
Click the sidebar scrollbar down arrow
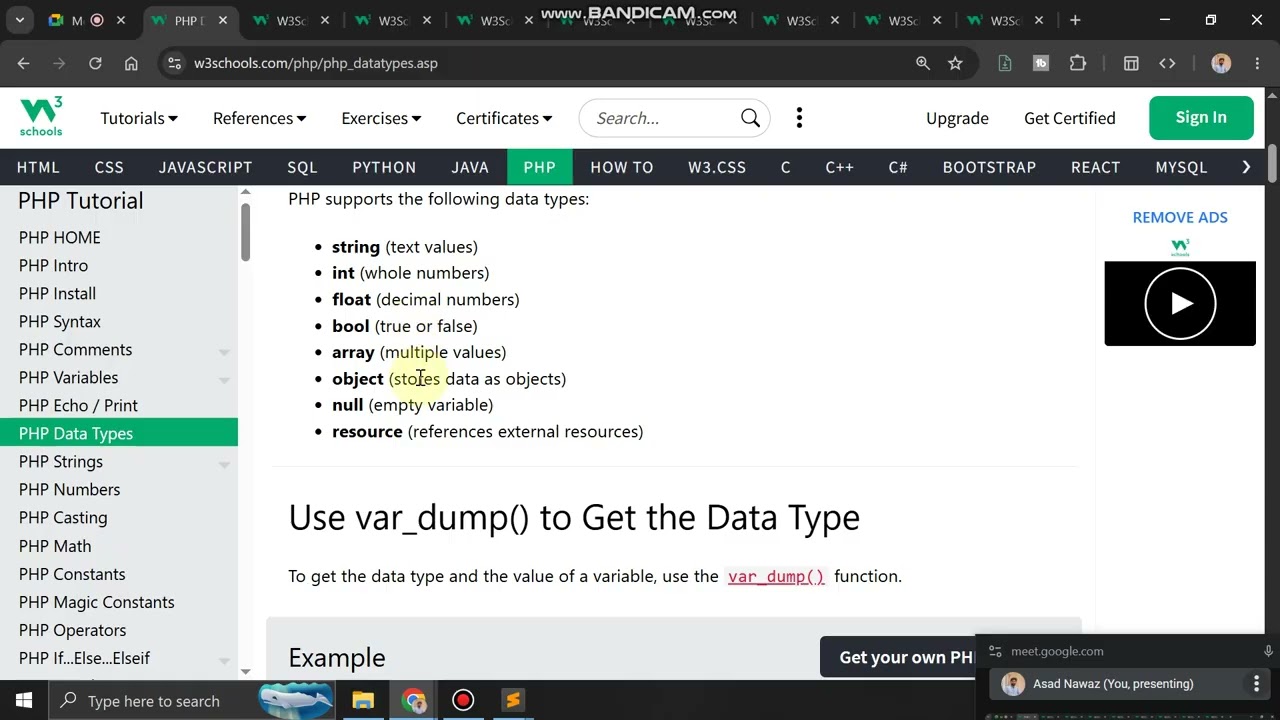245,671
